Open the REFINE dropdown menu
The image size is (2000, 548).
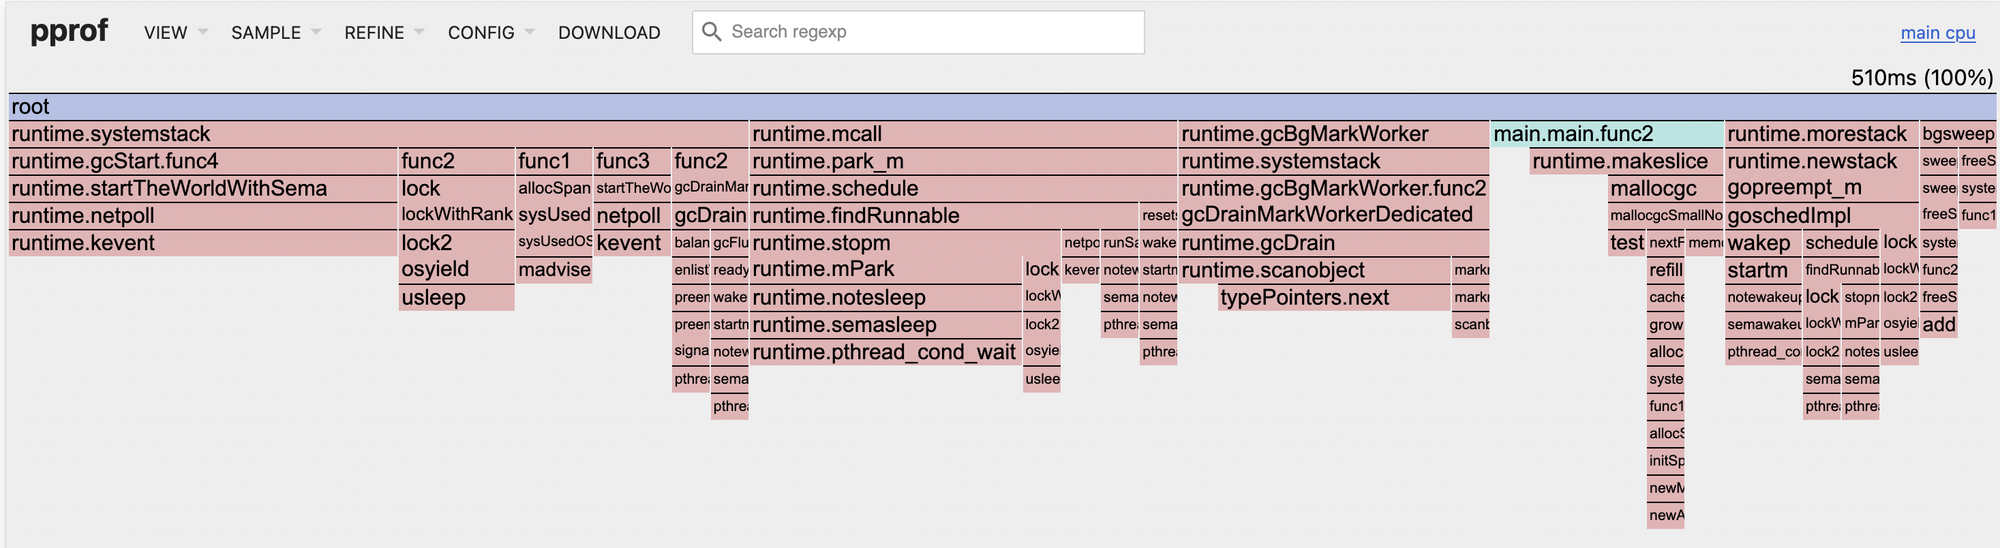[384, 33]
